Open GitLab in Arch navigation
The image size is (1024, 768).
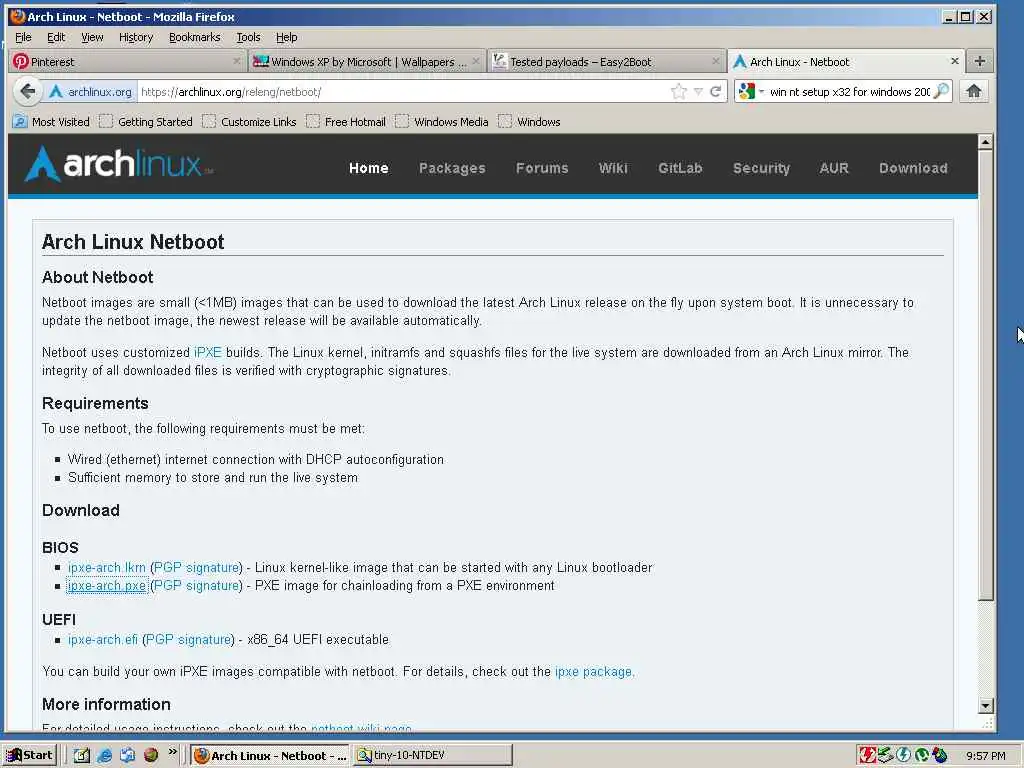click(680, 168)
